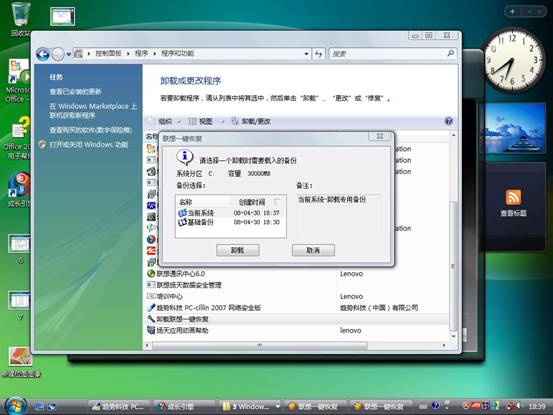553x415 pixels.
Task: Click the 名称 column header in backup list
Action: click(186, 202)
